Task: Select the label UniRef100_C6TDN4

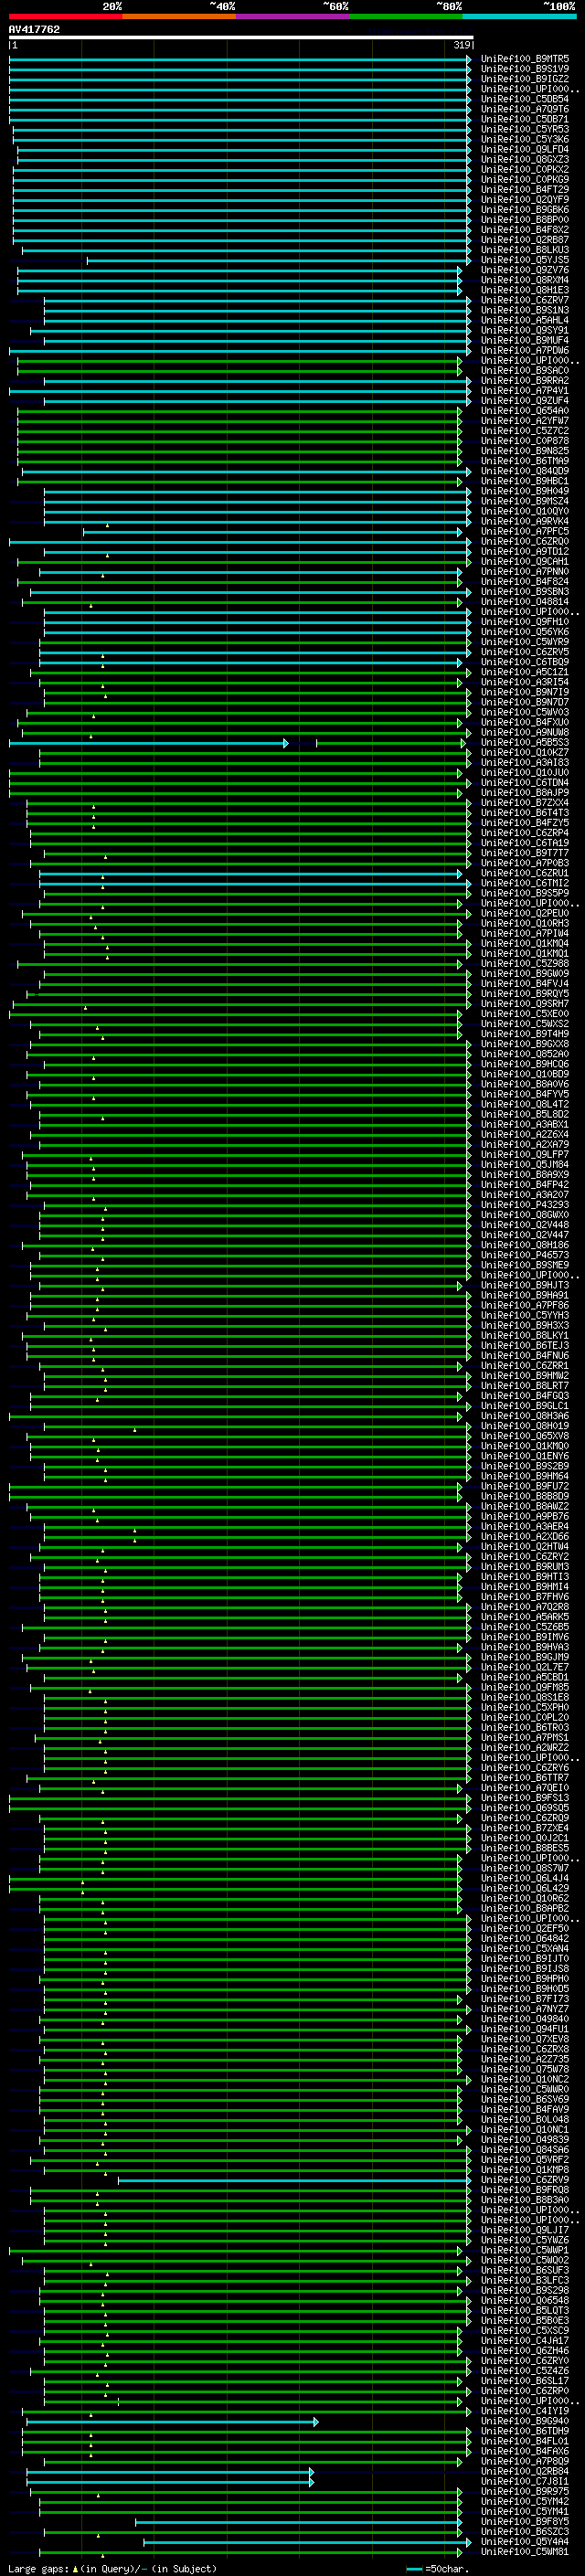Action: 525,782
